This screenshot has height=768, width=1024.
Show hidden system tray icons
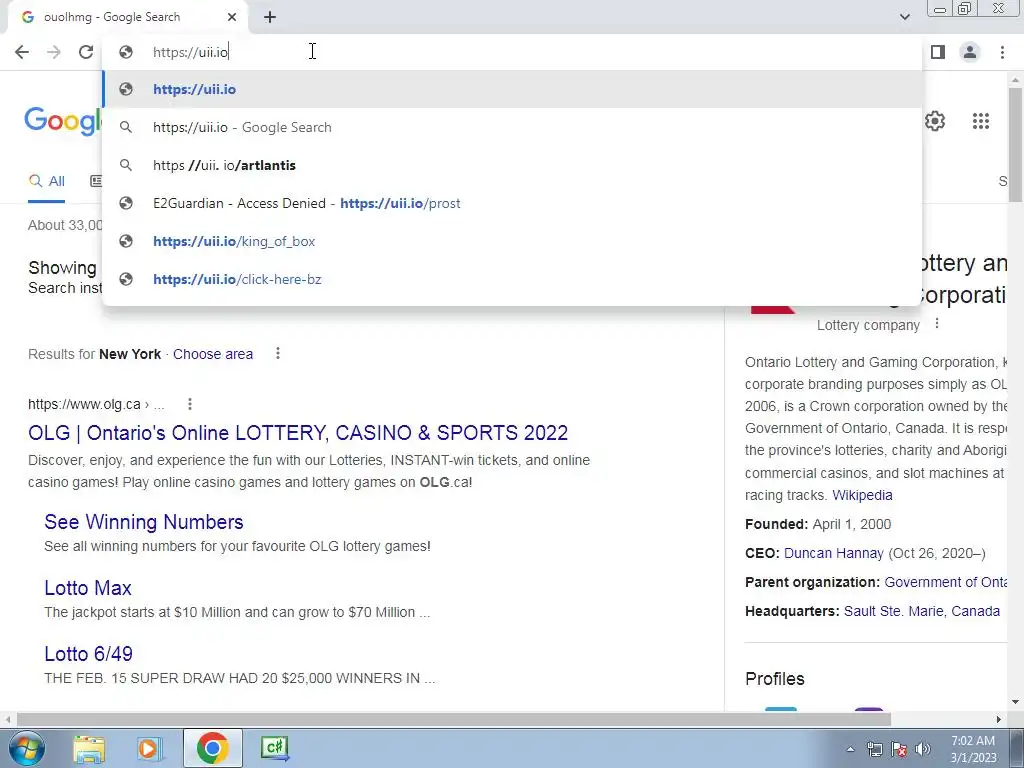click(x=850, y=749)
